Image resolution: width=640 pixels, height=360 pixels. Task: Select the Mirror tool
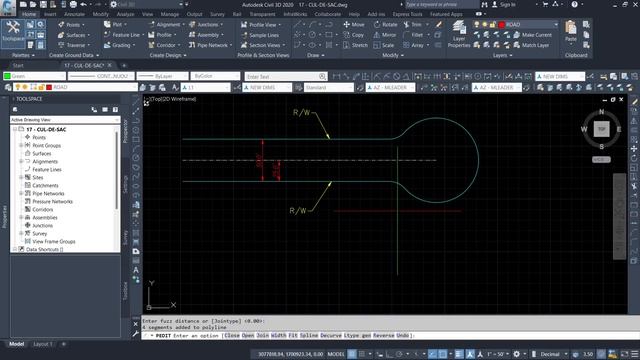[384, 35]
